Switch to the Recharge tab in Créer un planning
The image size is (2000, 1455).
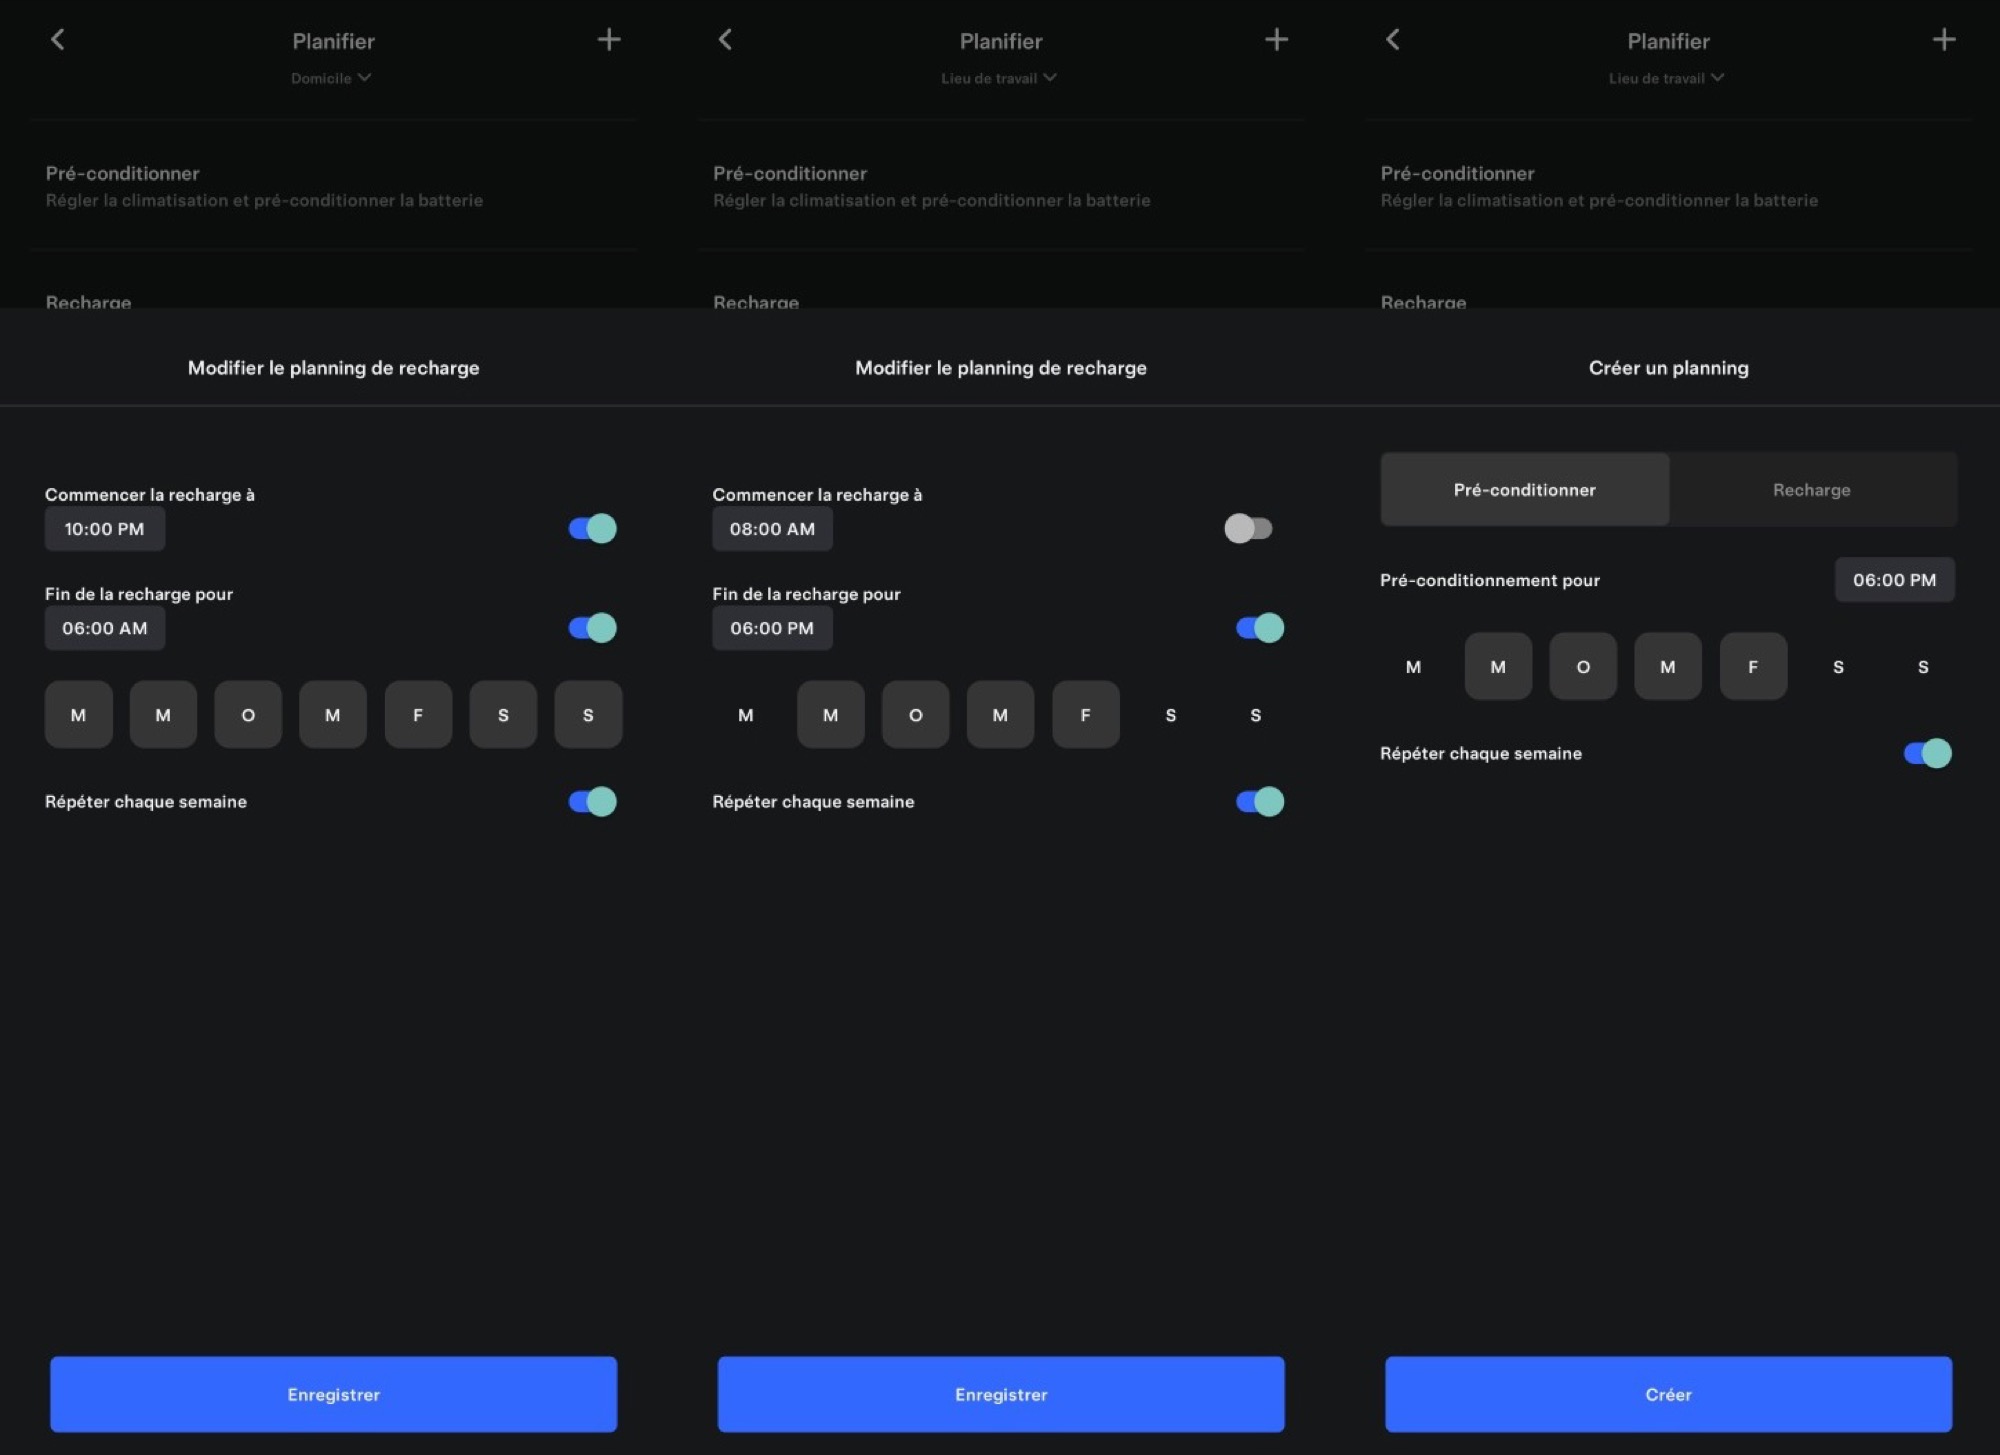pyautogui.click(x=1812, y=490)
